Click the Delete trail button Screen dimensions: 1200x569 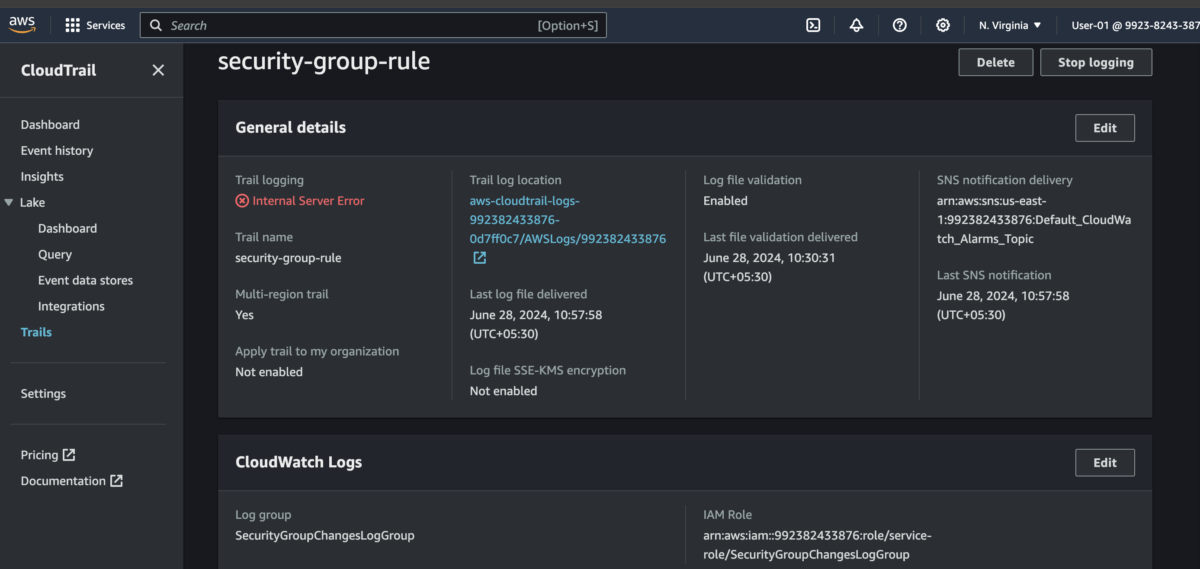pyautogui.click(x=995, y=62)
